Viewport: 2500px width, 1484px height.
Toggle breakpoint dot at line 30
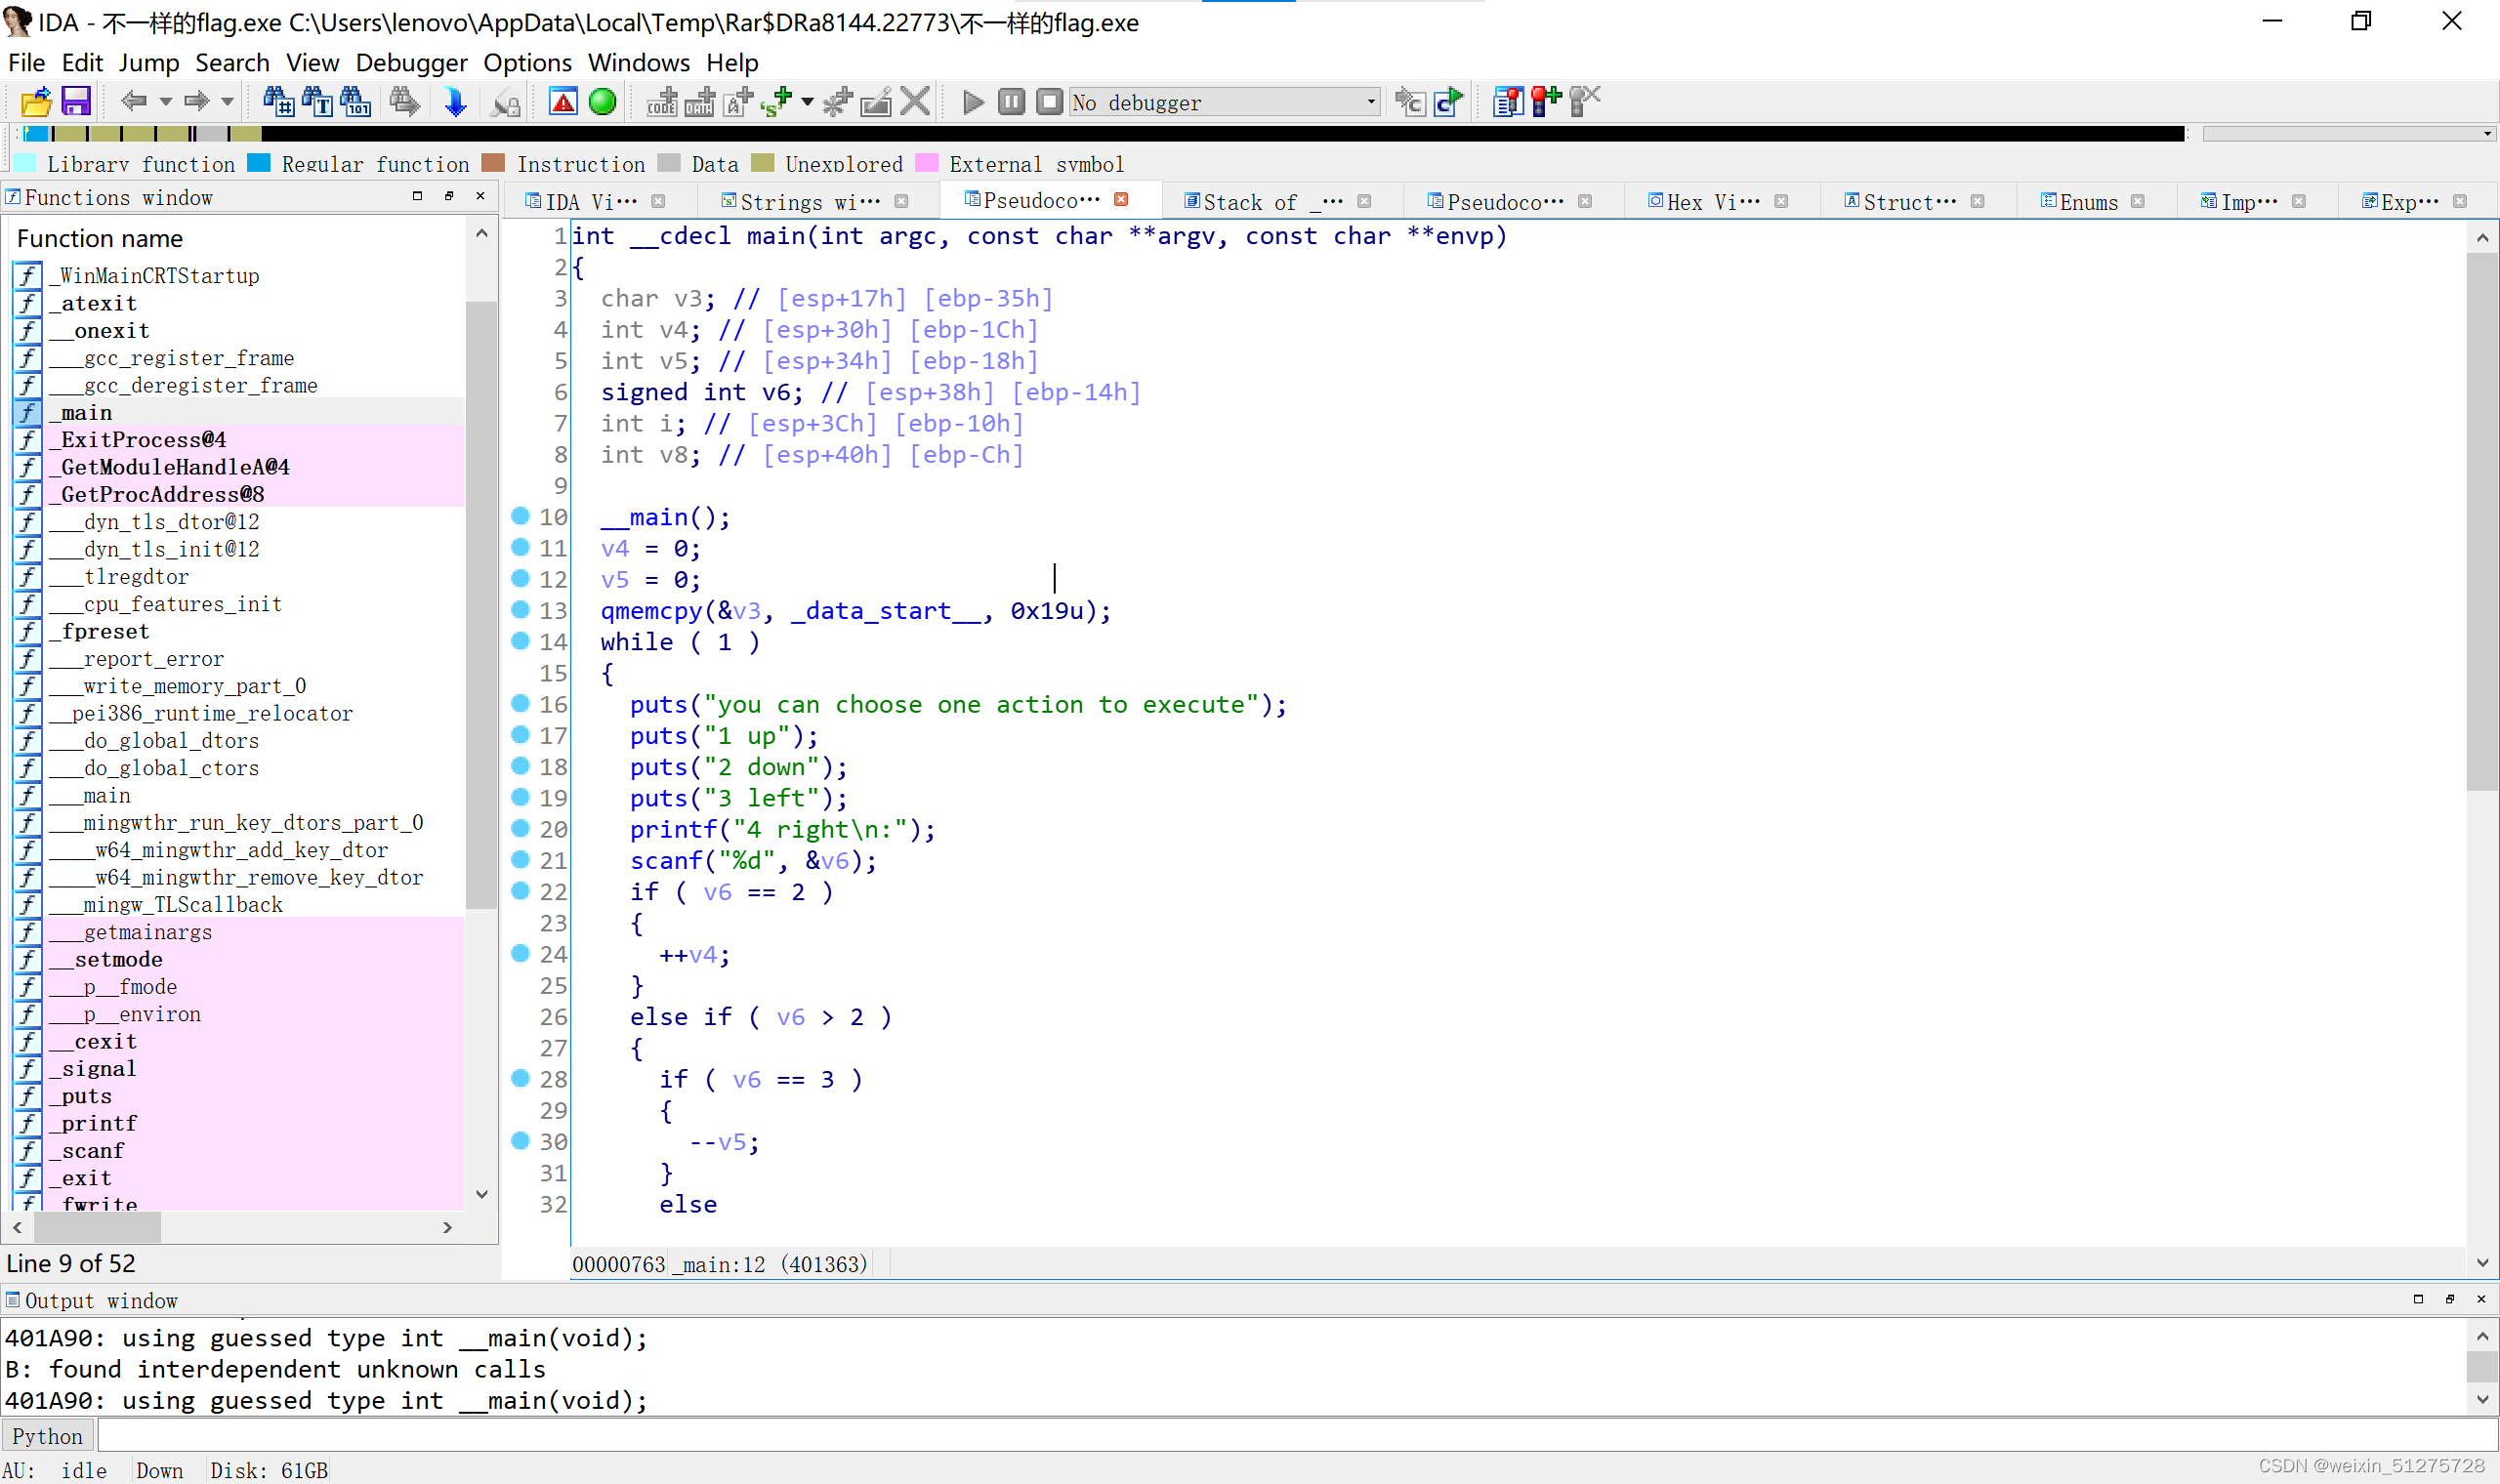point(520,1140)
